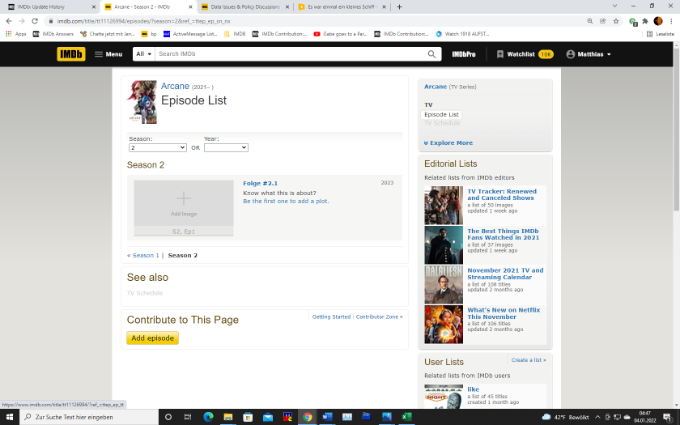Click the search magnifier icon

[433, 54]
